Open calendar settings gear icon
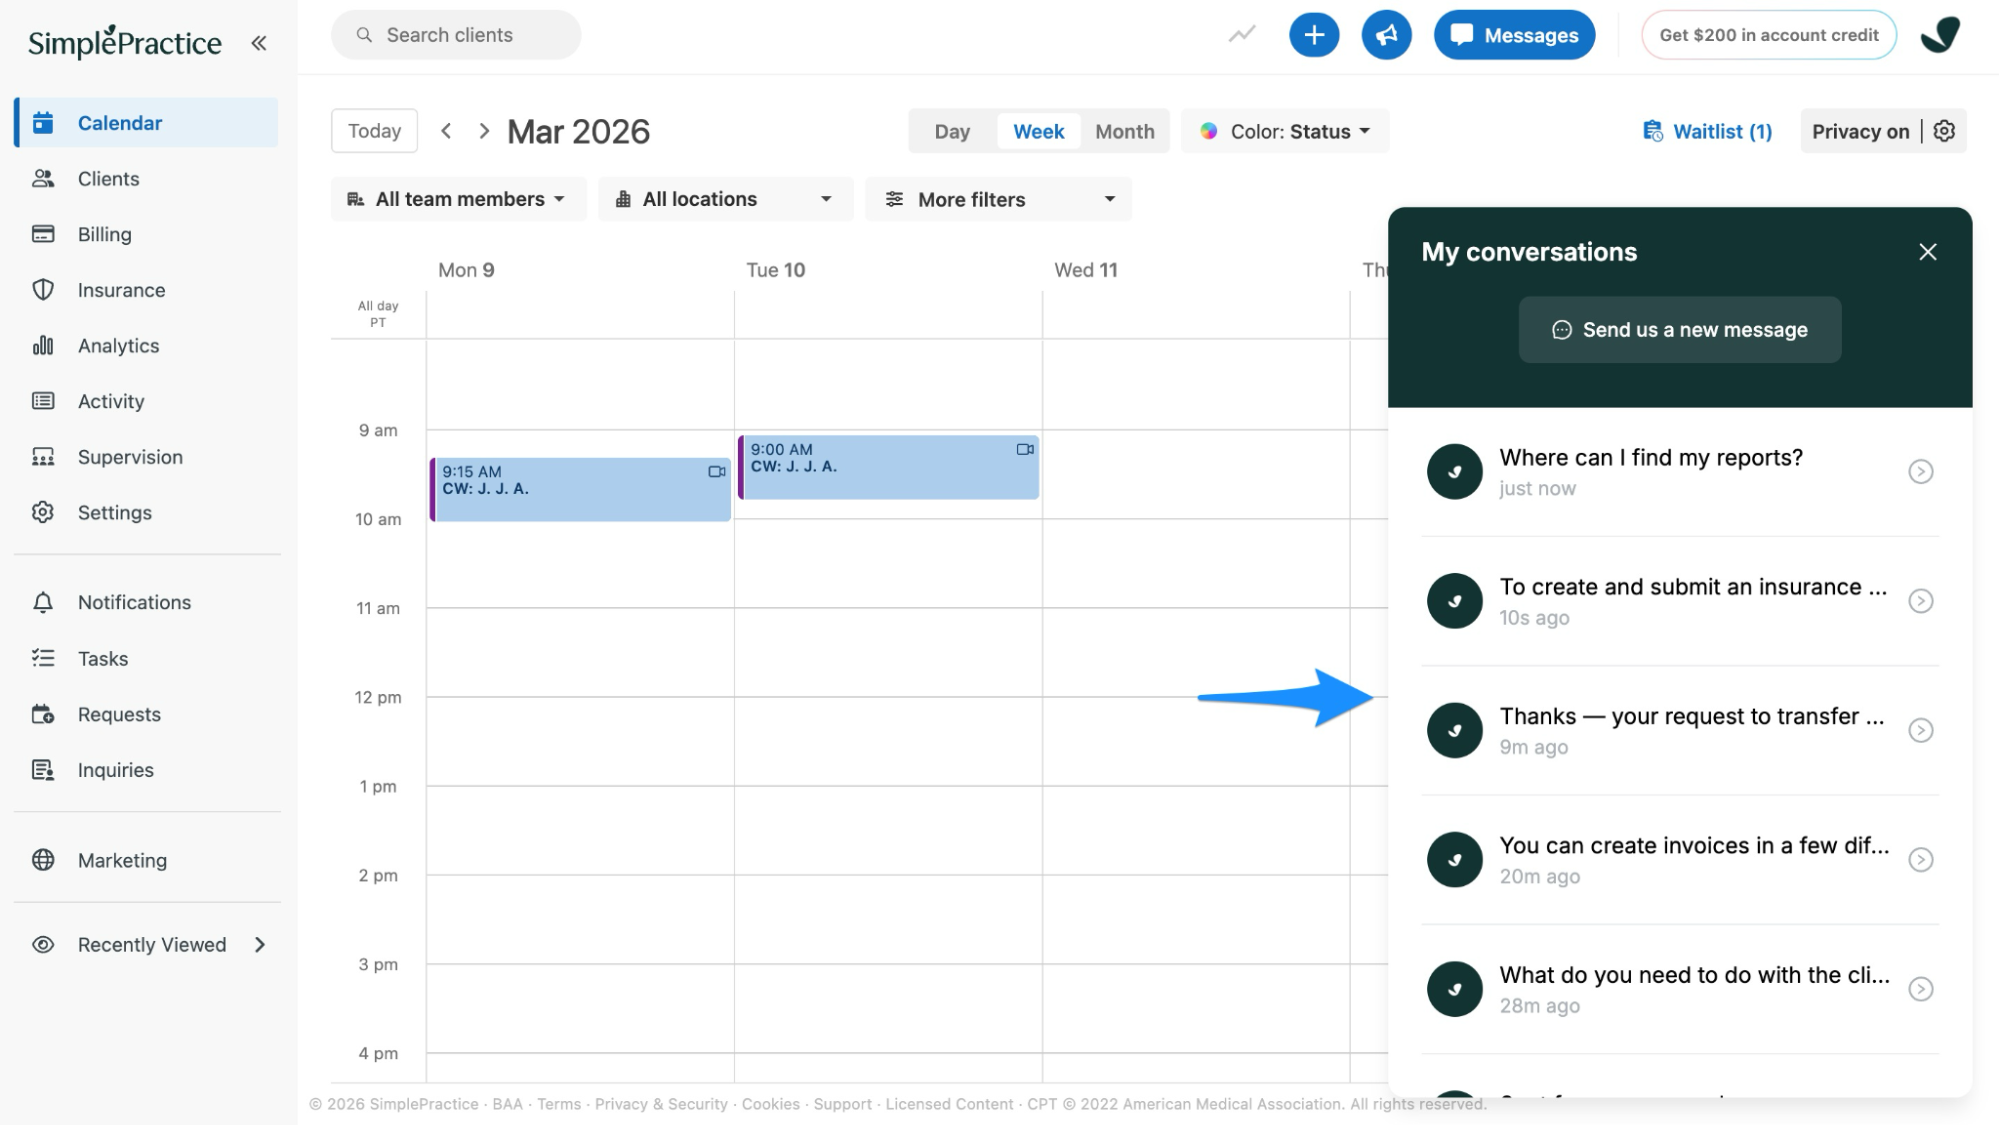This screenshot has width=1999, height=1126. coord(1944,131)
